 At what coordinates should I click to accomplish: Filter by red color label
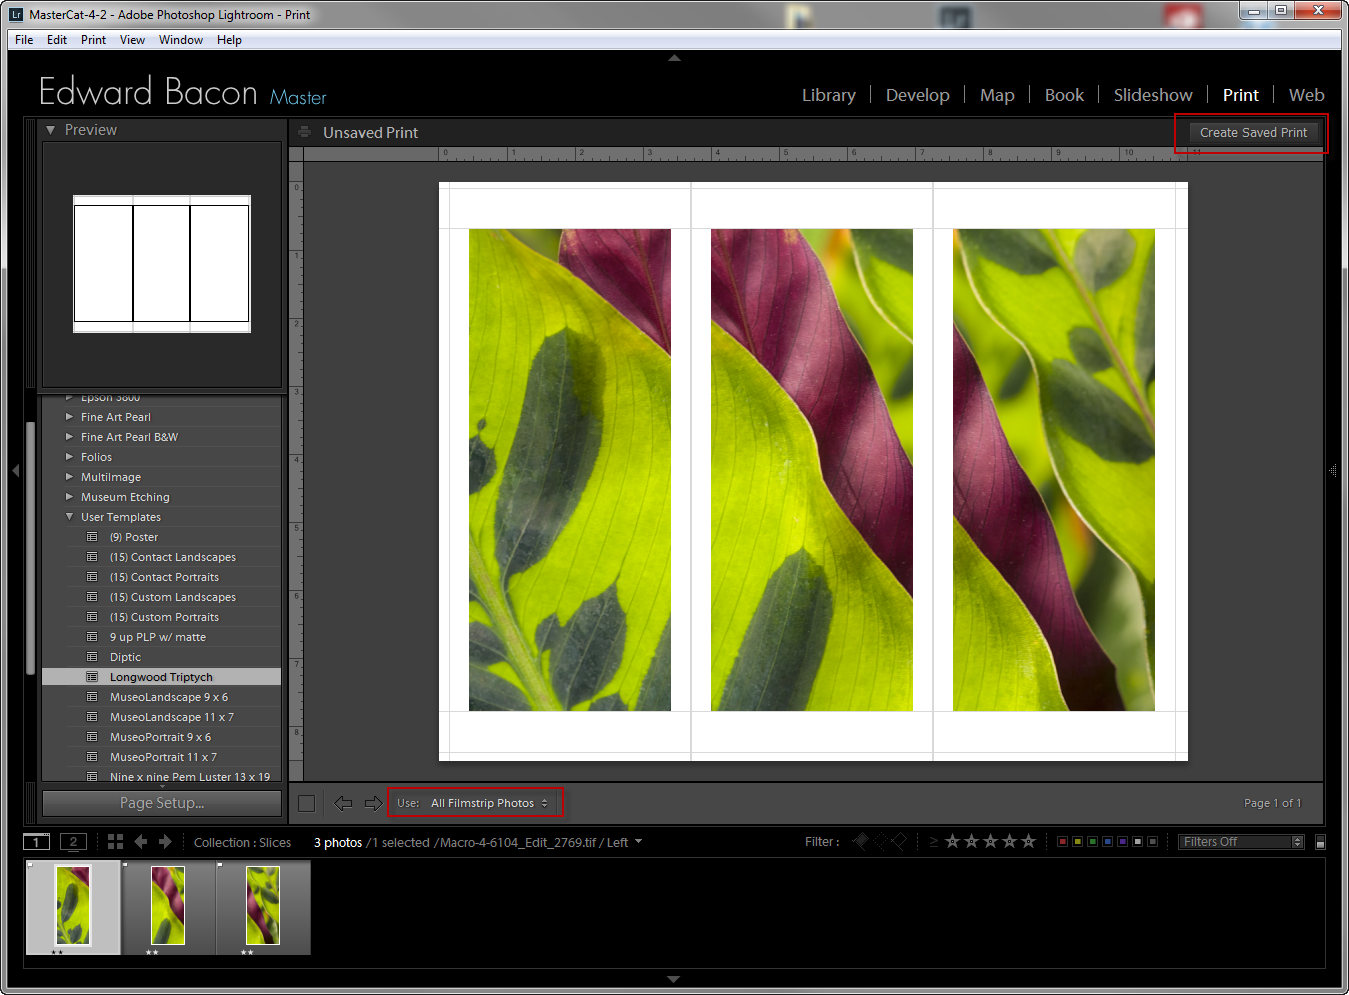[x=1062, y=842]
